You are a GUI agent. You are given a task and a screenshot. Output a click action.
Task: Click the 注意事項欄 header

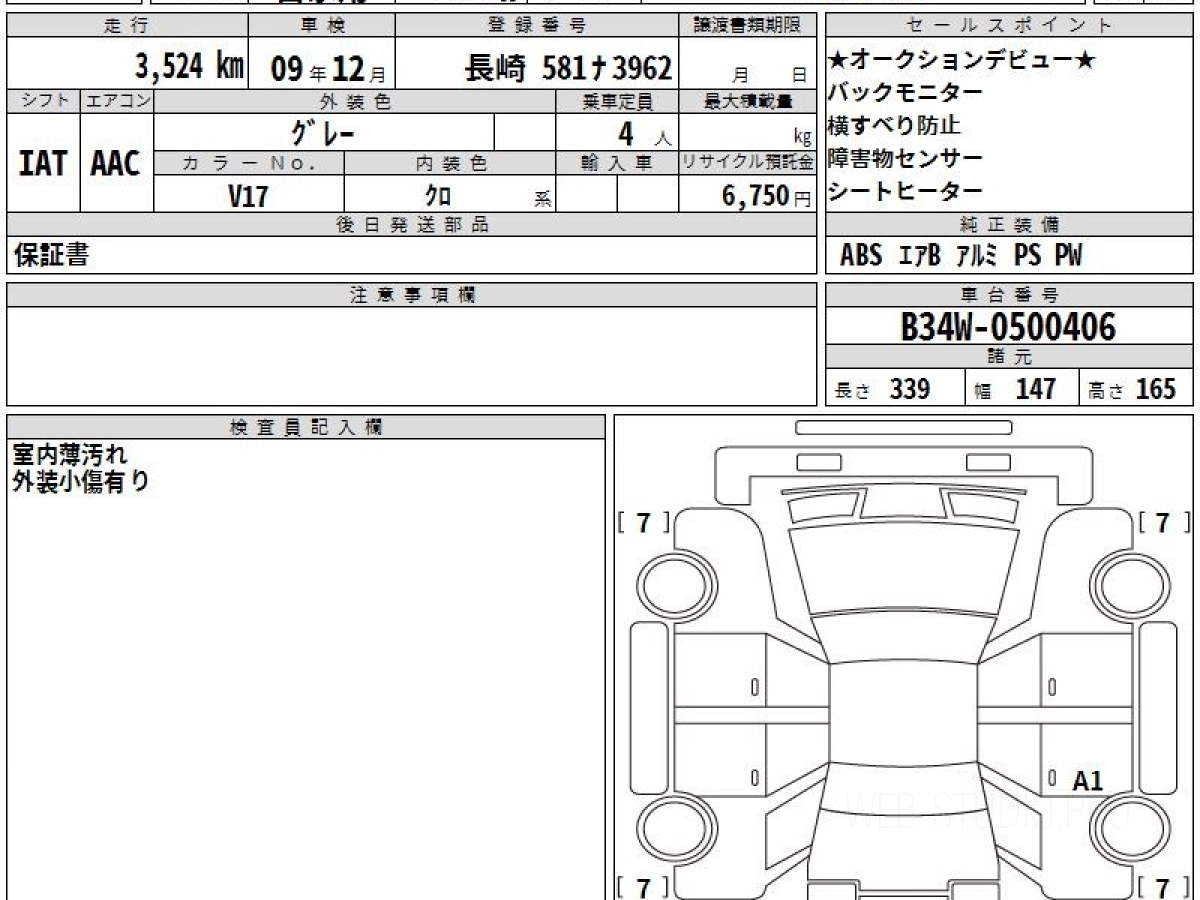tap(412, 295)
